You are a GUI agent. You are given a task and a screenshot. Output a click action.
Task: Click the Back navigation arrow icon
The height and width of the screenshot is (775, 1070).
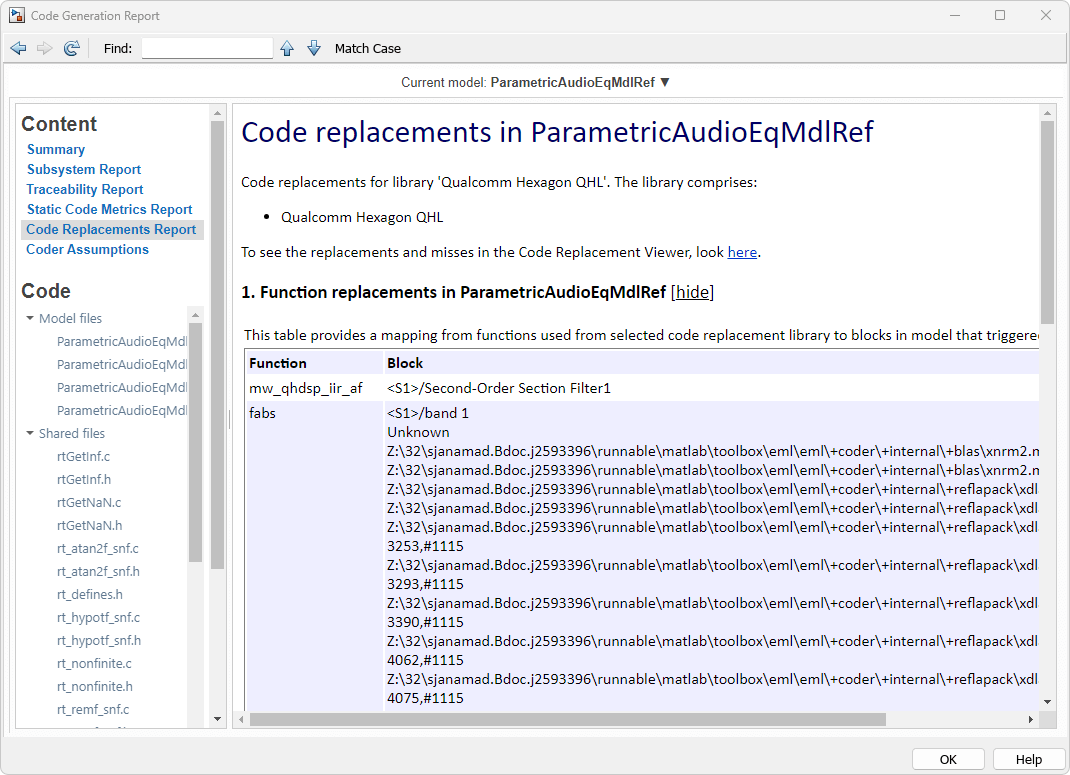[x=18, y=48]
